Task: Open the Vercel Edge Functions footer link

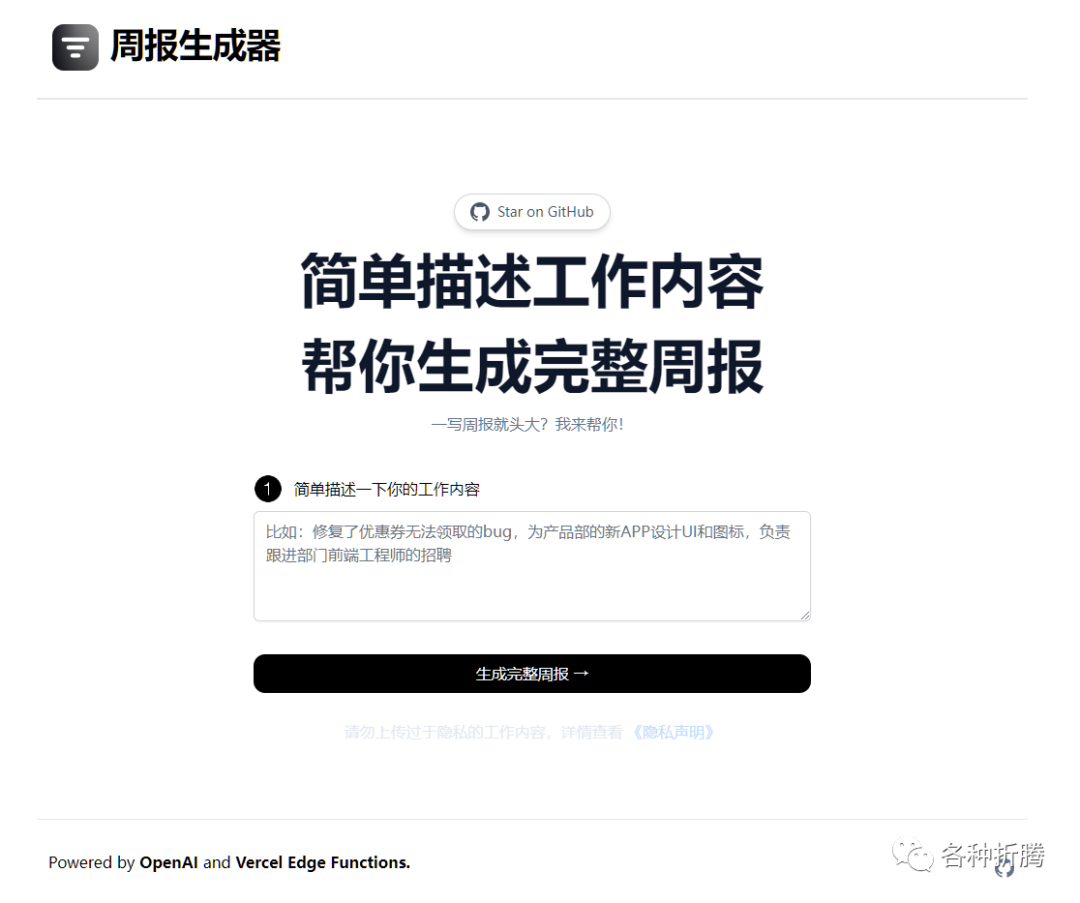Action: coord(323,862)
